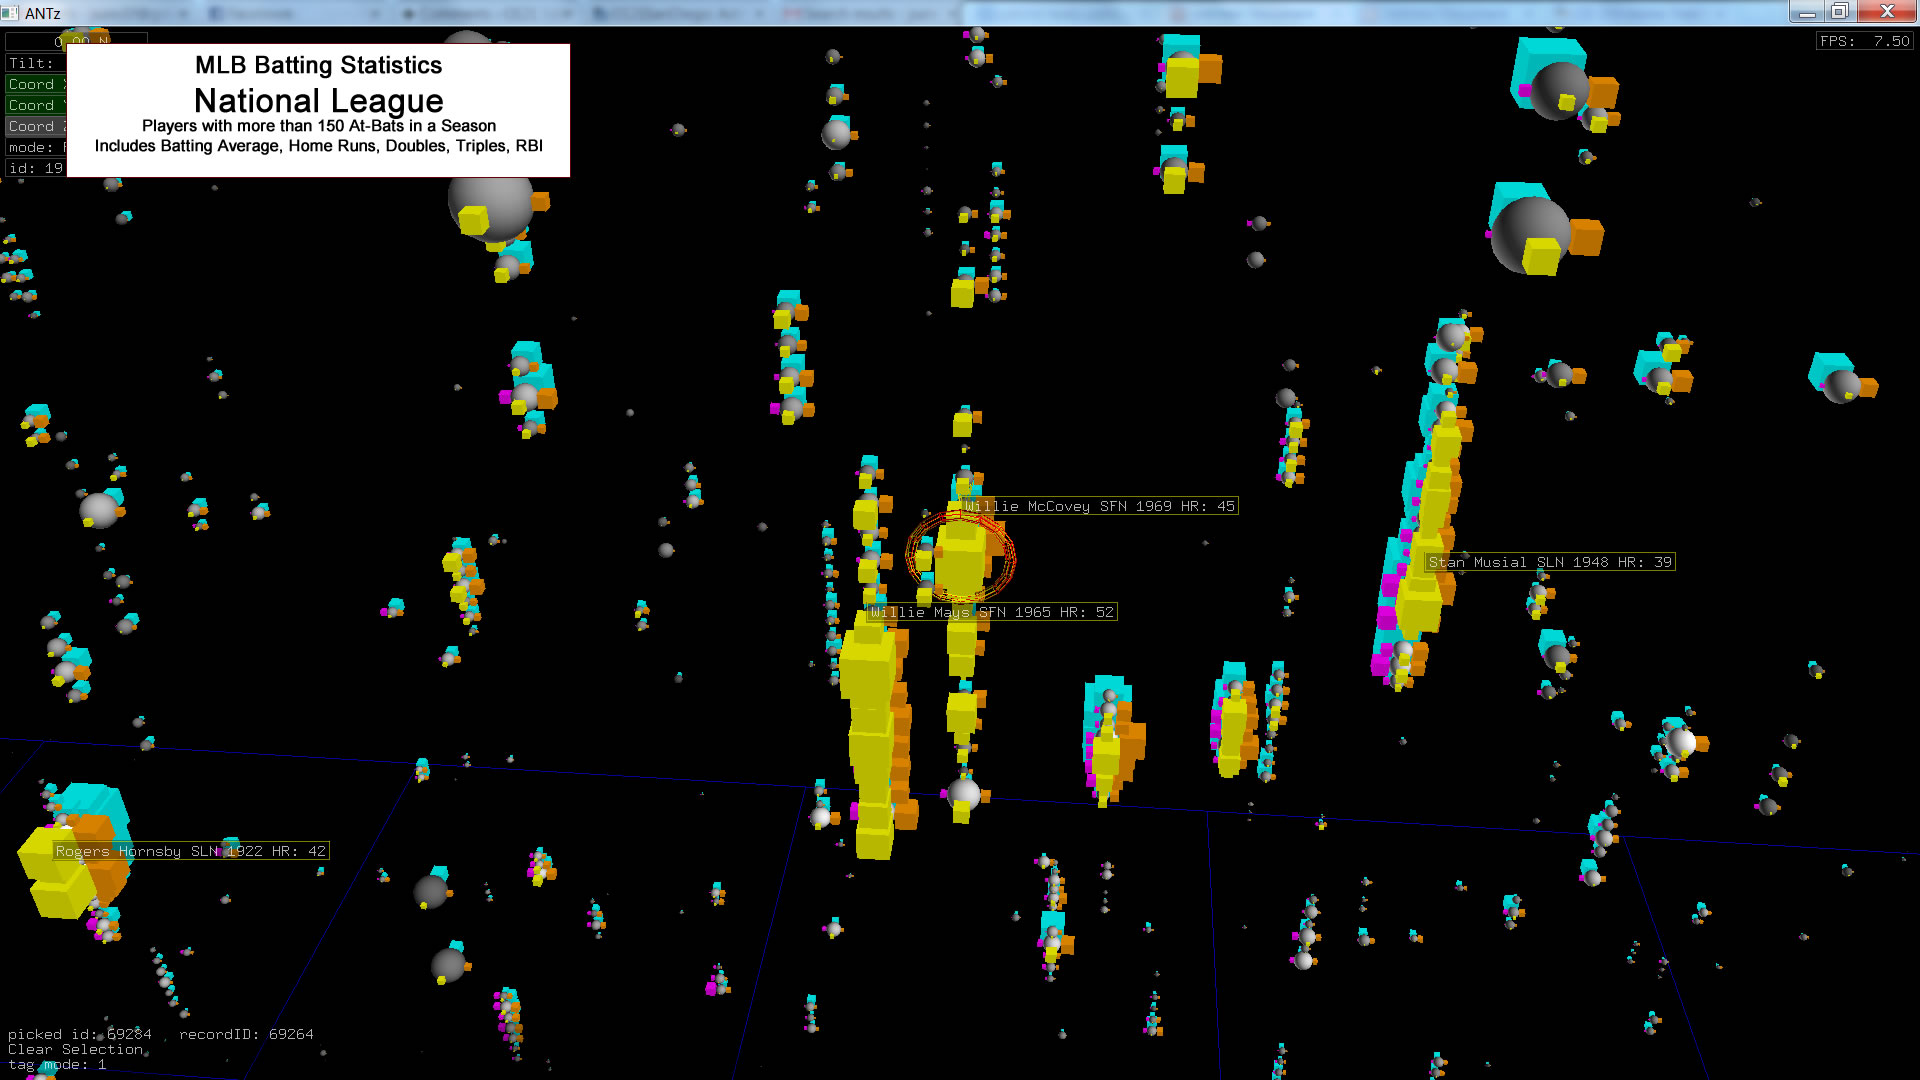Click the ANTz application icon in title bar
Image resolution: width=1920 pixels, height=1080 pixels.
click(x=10, y=13)
